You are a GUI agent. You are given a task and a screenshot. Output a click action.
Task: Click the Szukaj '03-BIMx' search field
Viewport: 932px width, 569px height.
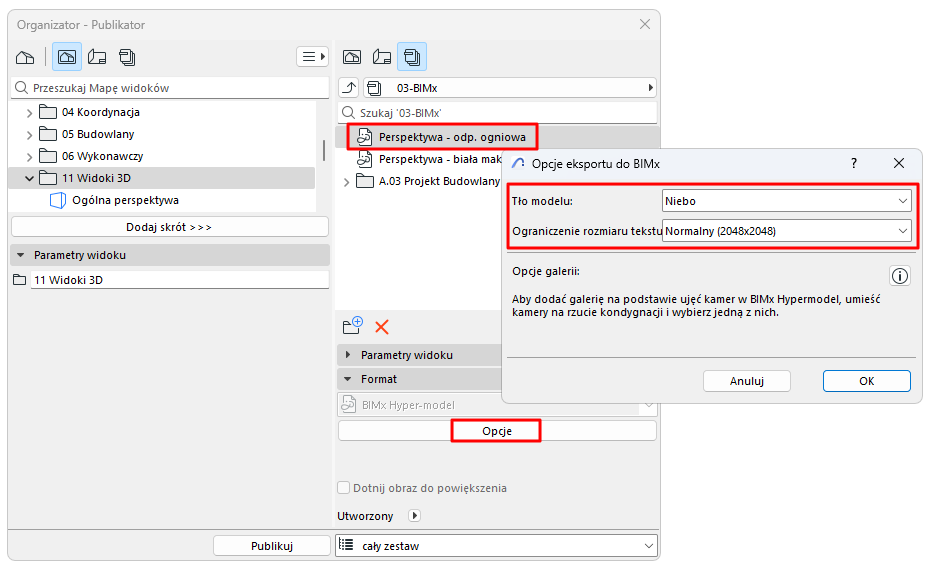click(498, 113)
